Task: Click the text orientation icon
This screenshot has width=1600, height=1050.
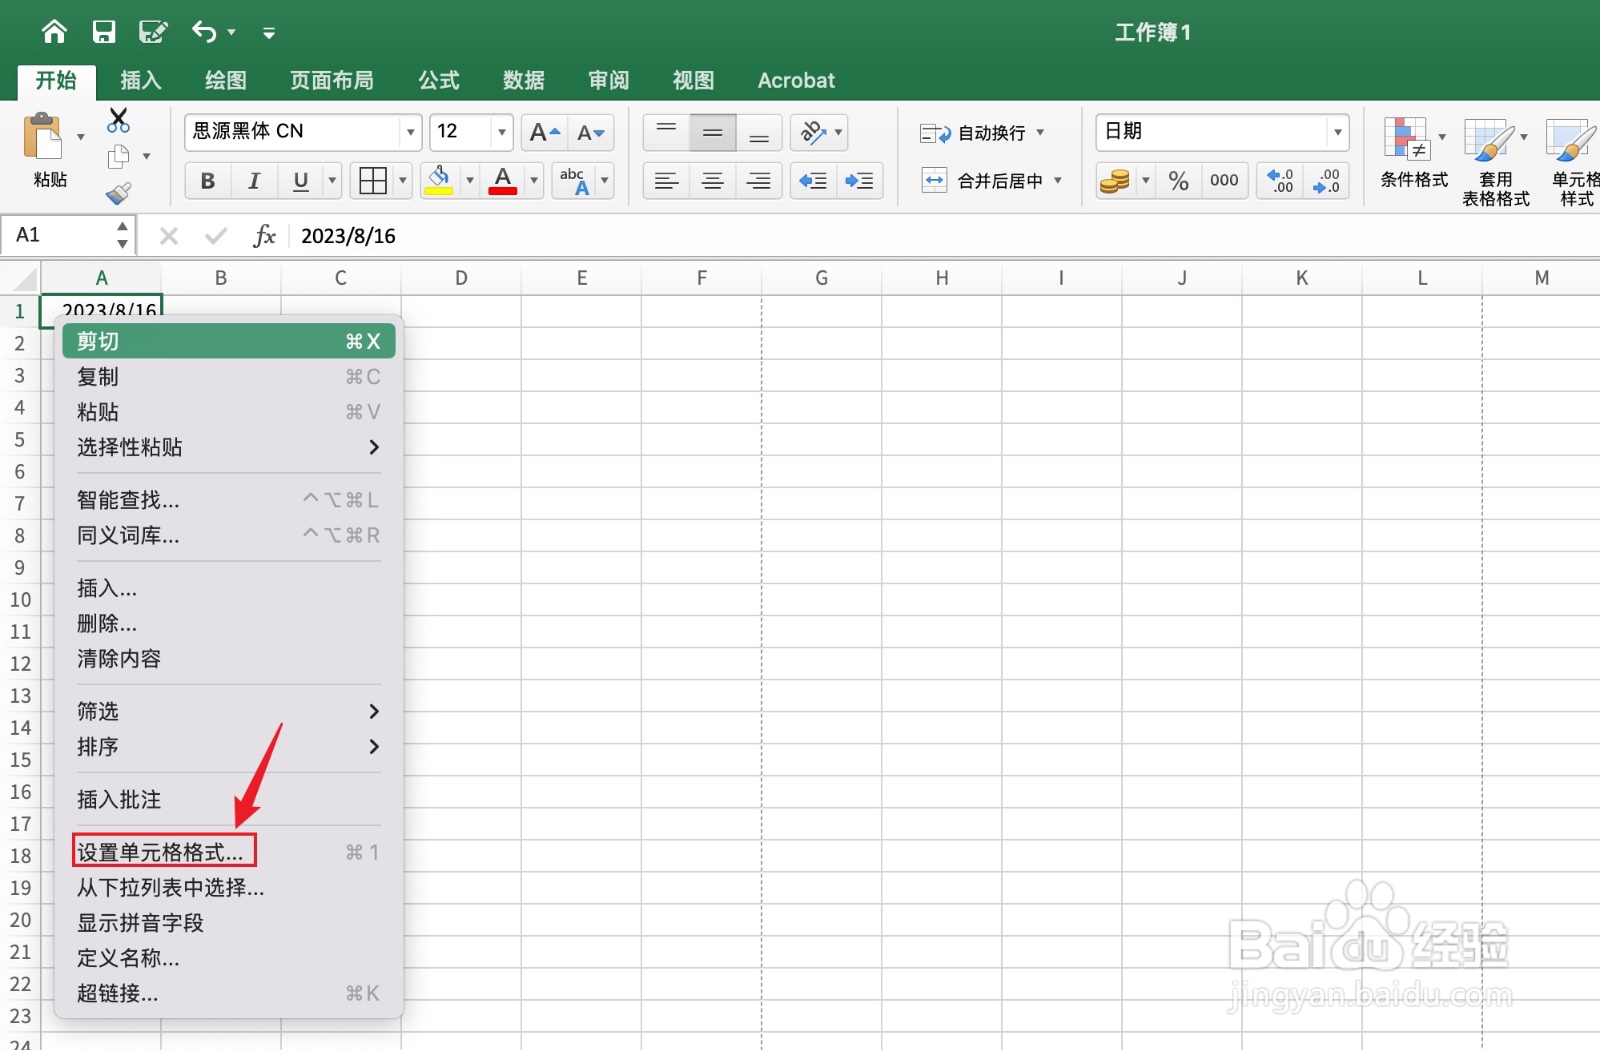Action: point(812,132)
